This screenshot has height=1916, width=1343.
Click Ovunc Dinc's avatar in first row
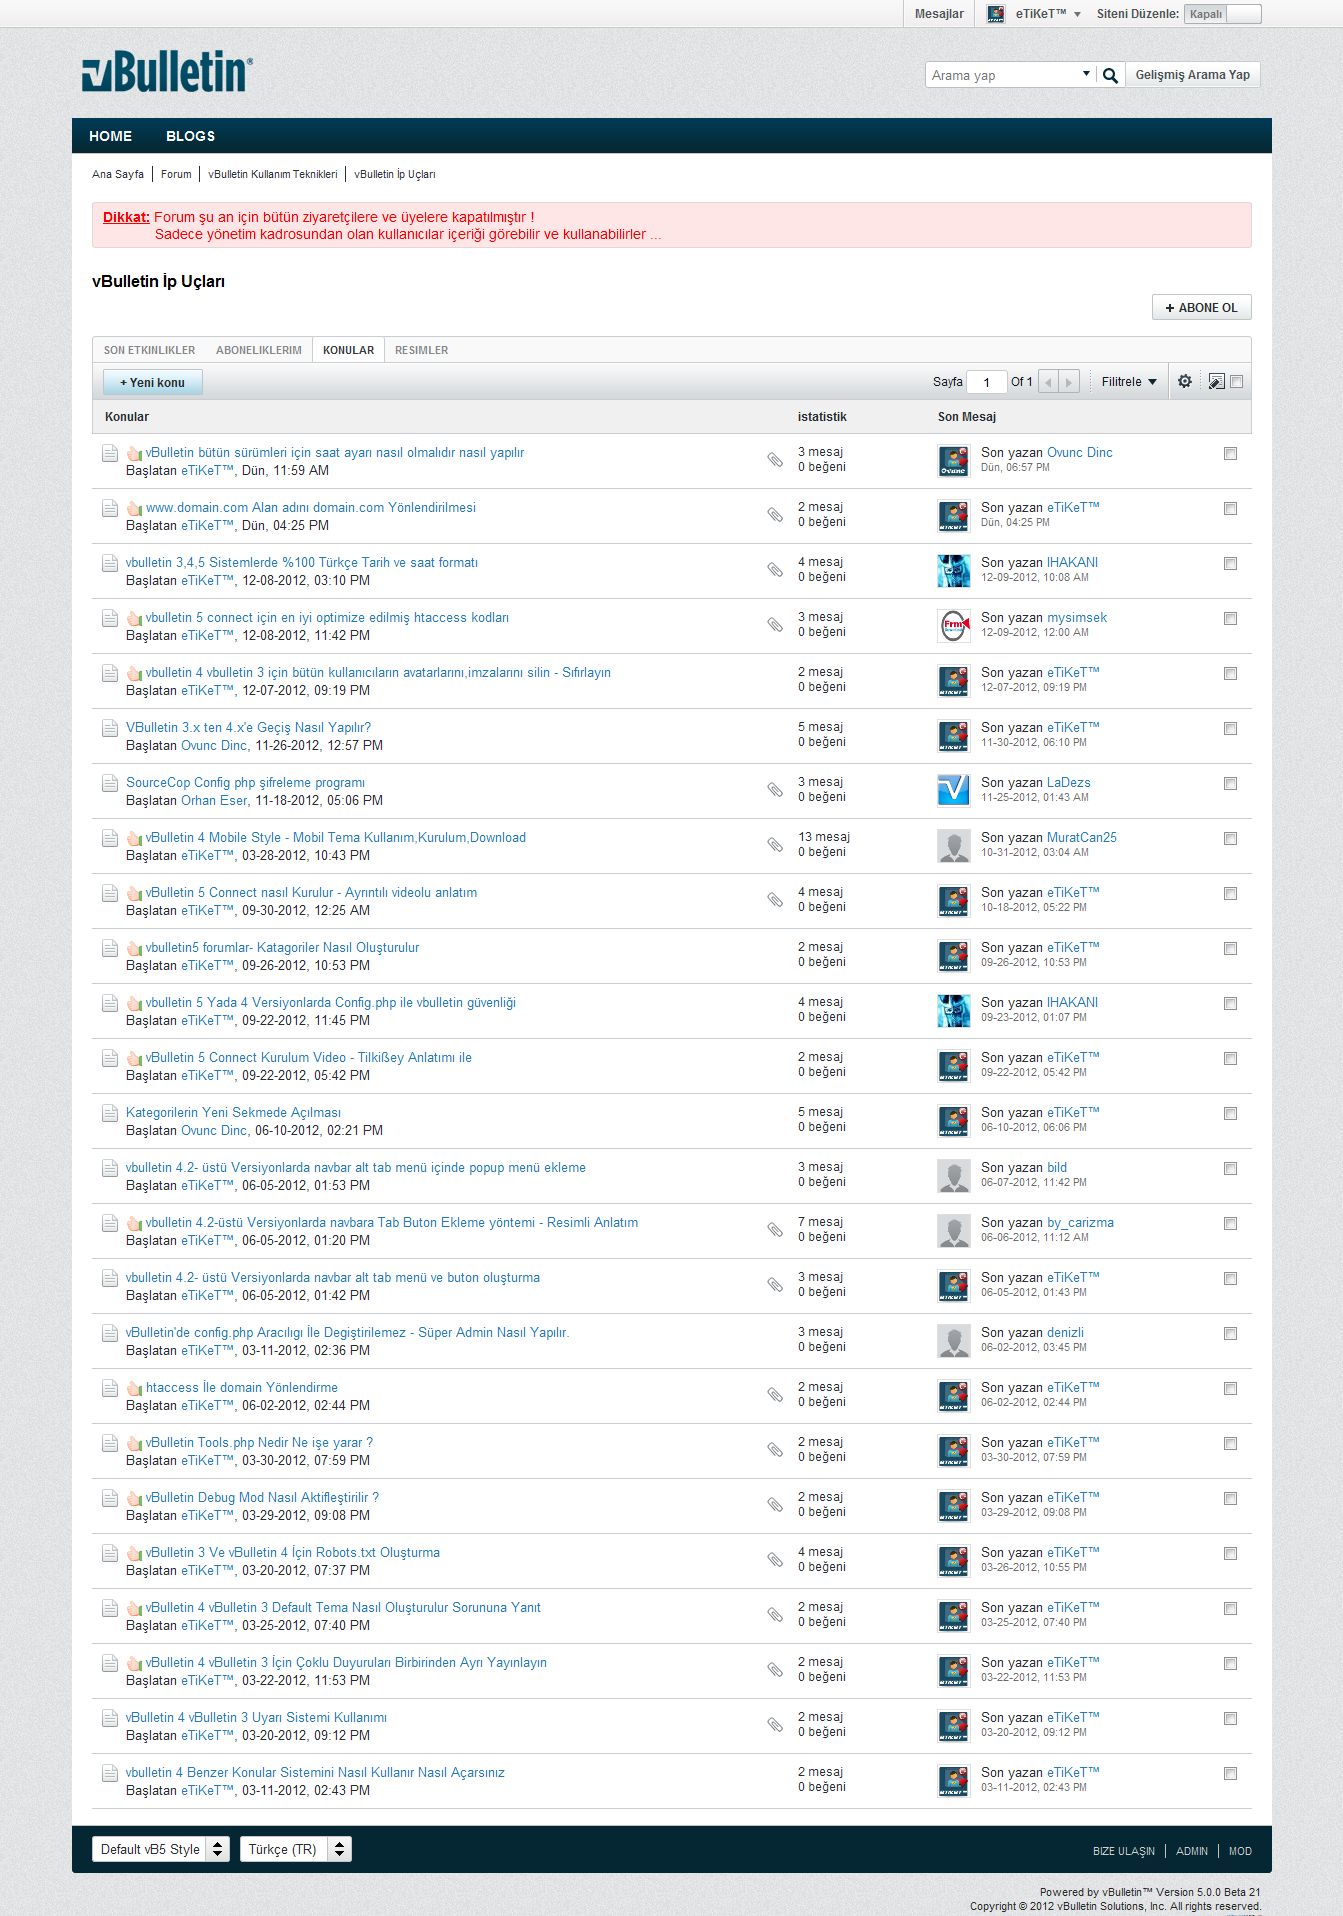[953, 461]
